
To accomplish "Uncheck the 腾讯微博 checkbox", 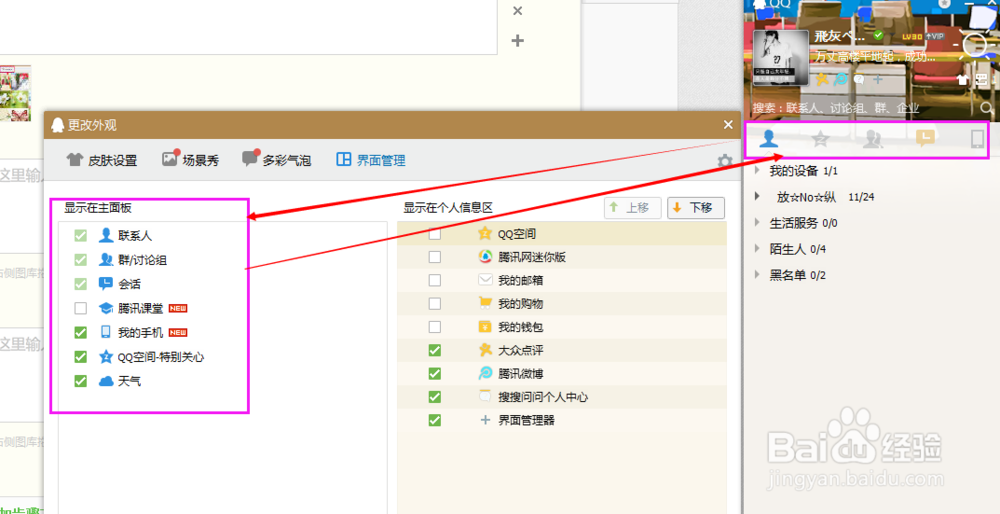I will click(434, 374).
